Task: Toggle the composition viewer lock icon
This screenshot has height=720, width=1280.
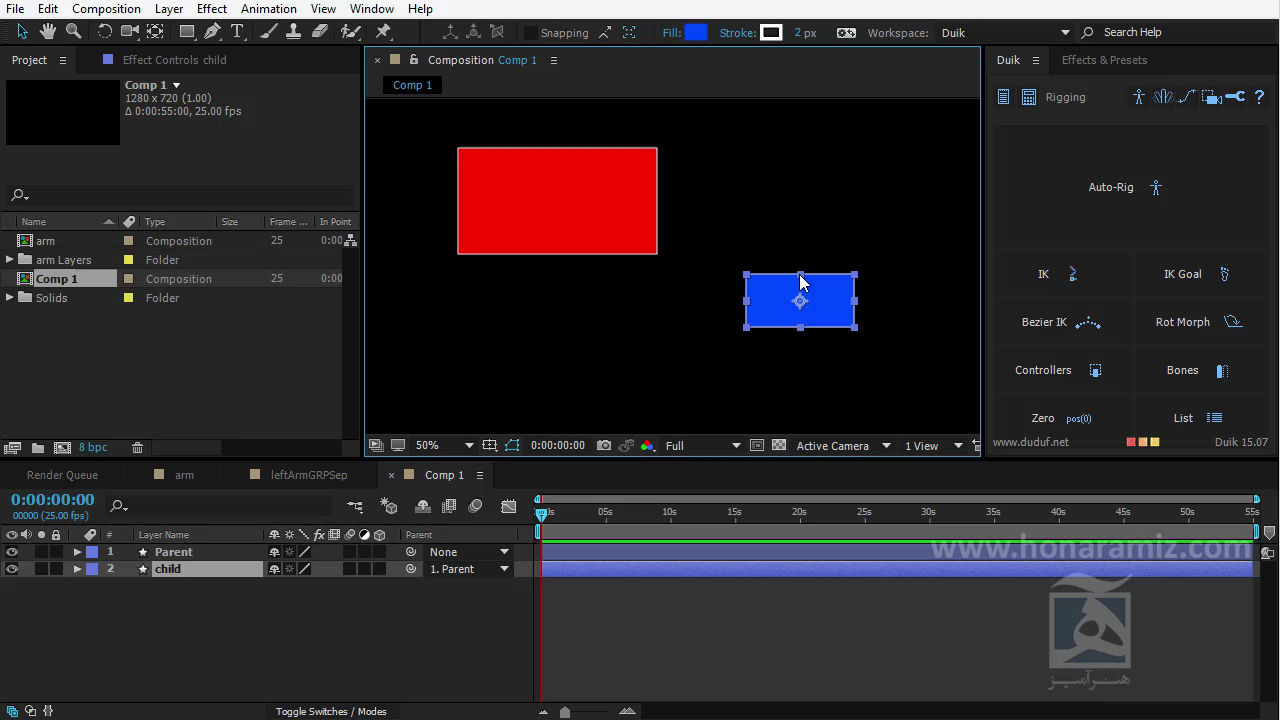Action: point(414,60)
